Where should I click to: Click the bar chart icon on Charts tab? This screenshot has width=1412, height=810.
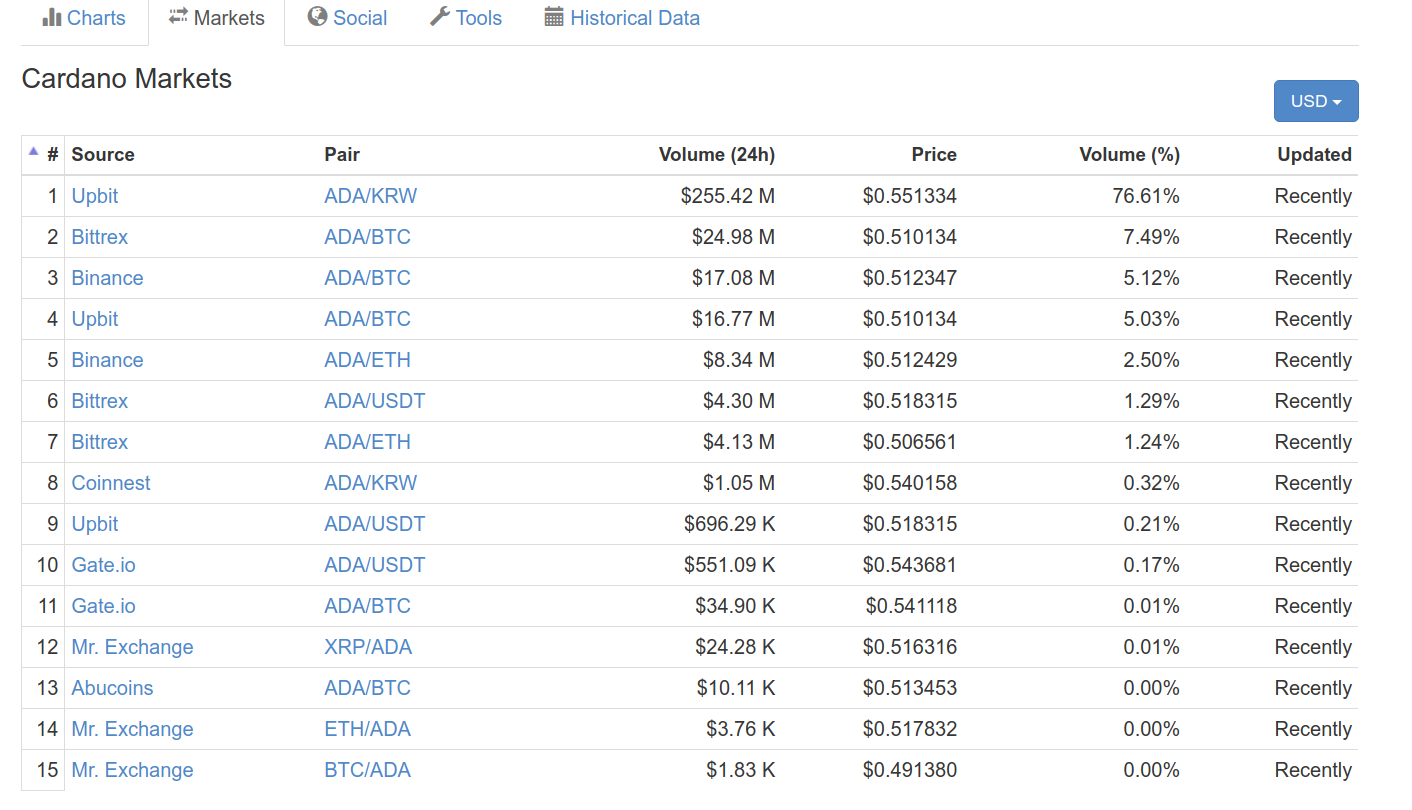click(x=52, y=17)
